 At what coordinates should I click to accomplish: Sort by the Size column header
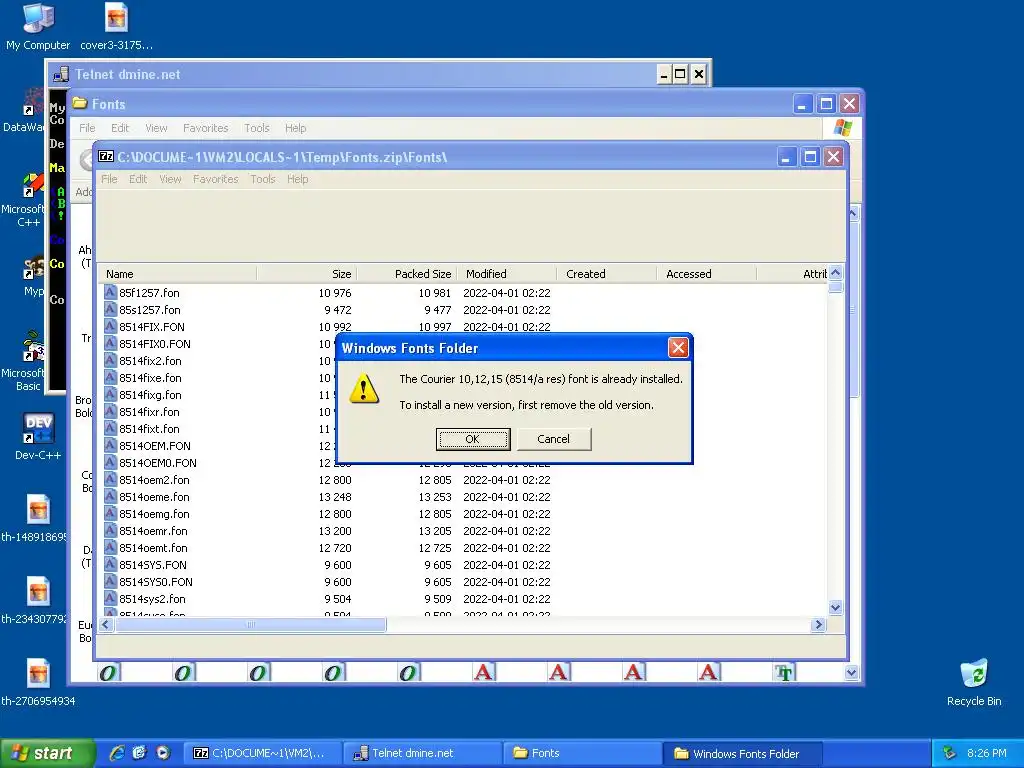306,274
